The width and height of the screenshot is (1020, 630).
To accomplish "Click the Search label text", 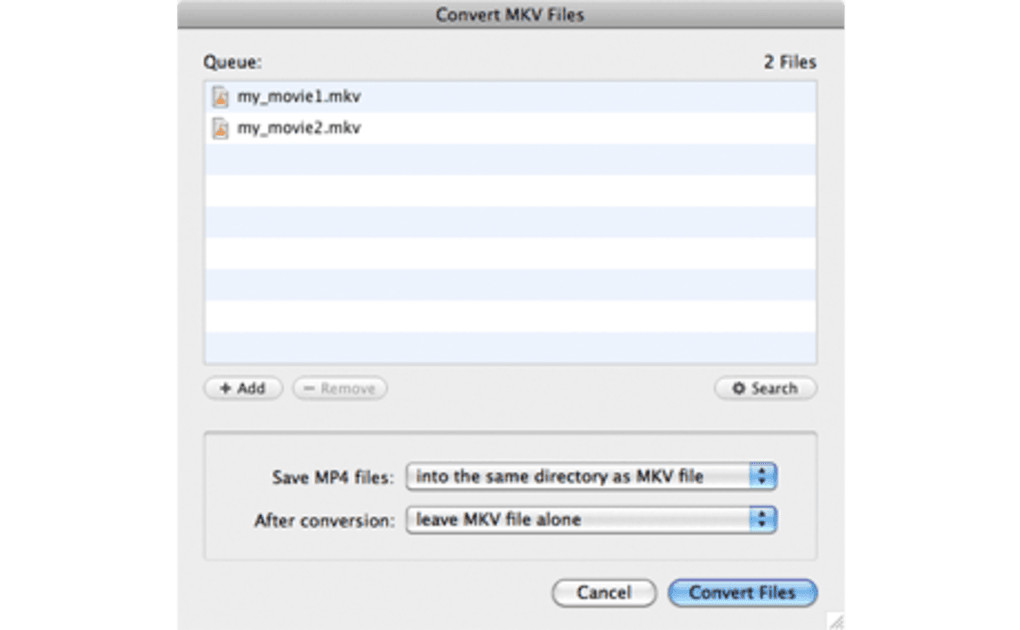I will point(775,388).
